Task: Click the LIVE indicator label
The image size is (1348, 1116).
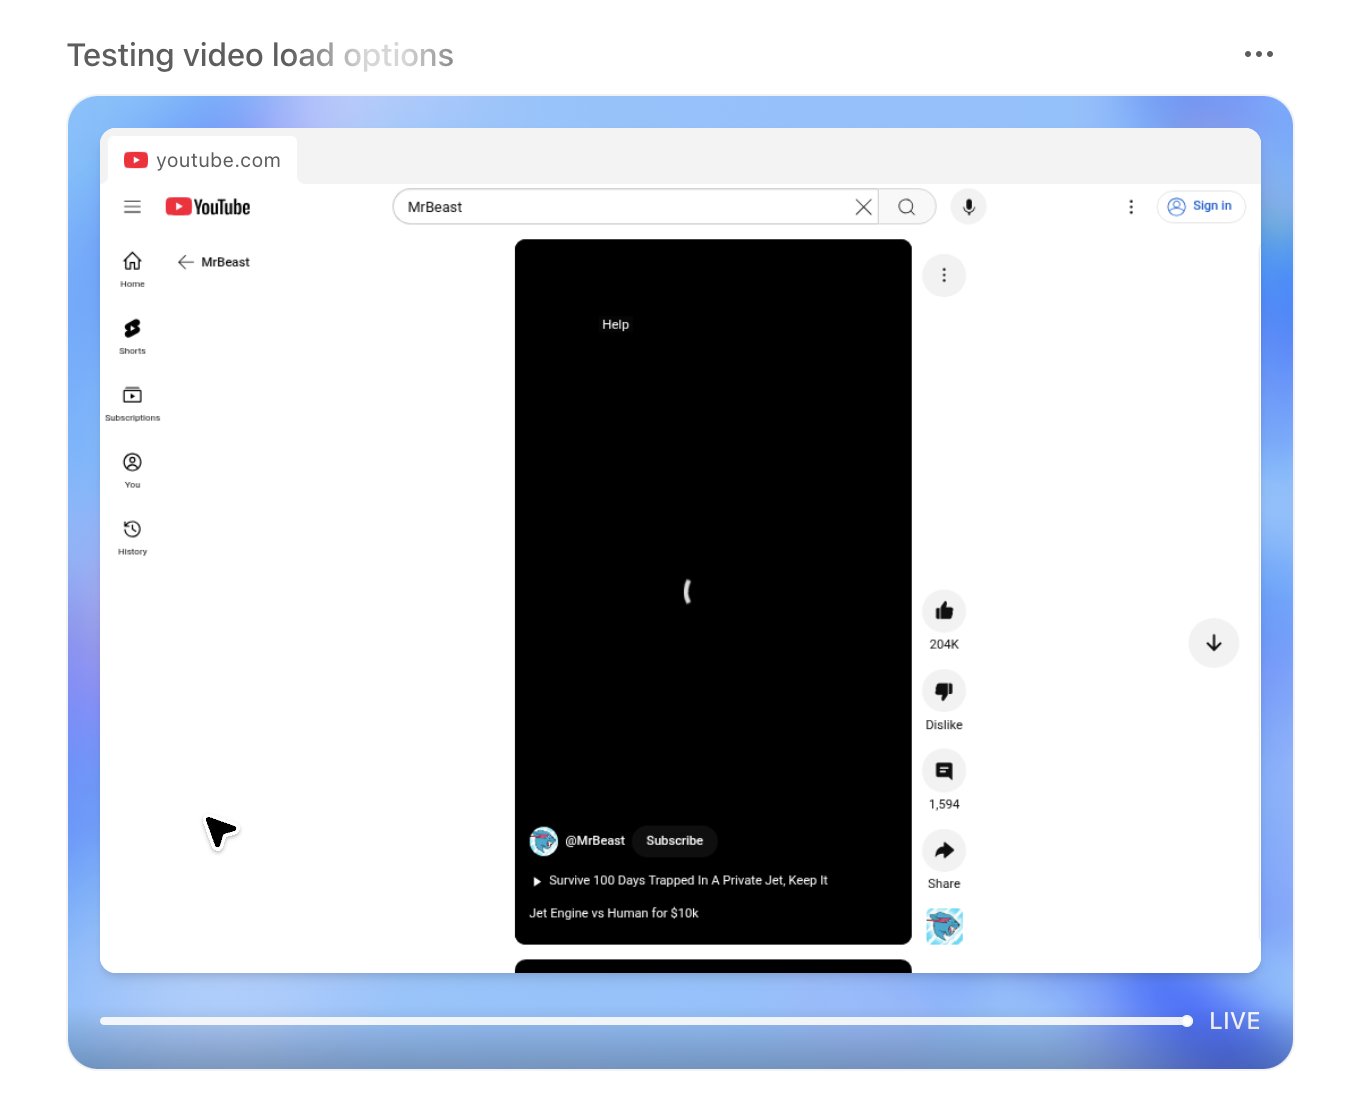Action: pyautogui.click(x=1234, y=1021)
